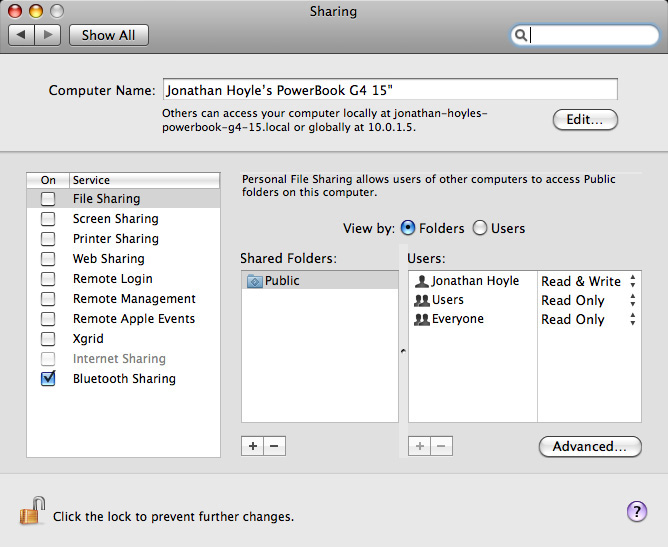The image size is (668, 547).
Task: Enable the Printer Sharing checkbox
Action: (48, 239)
